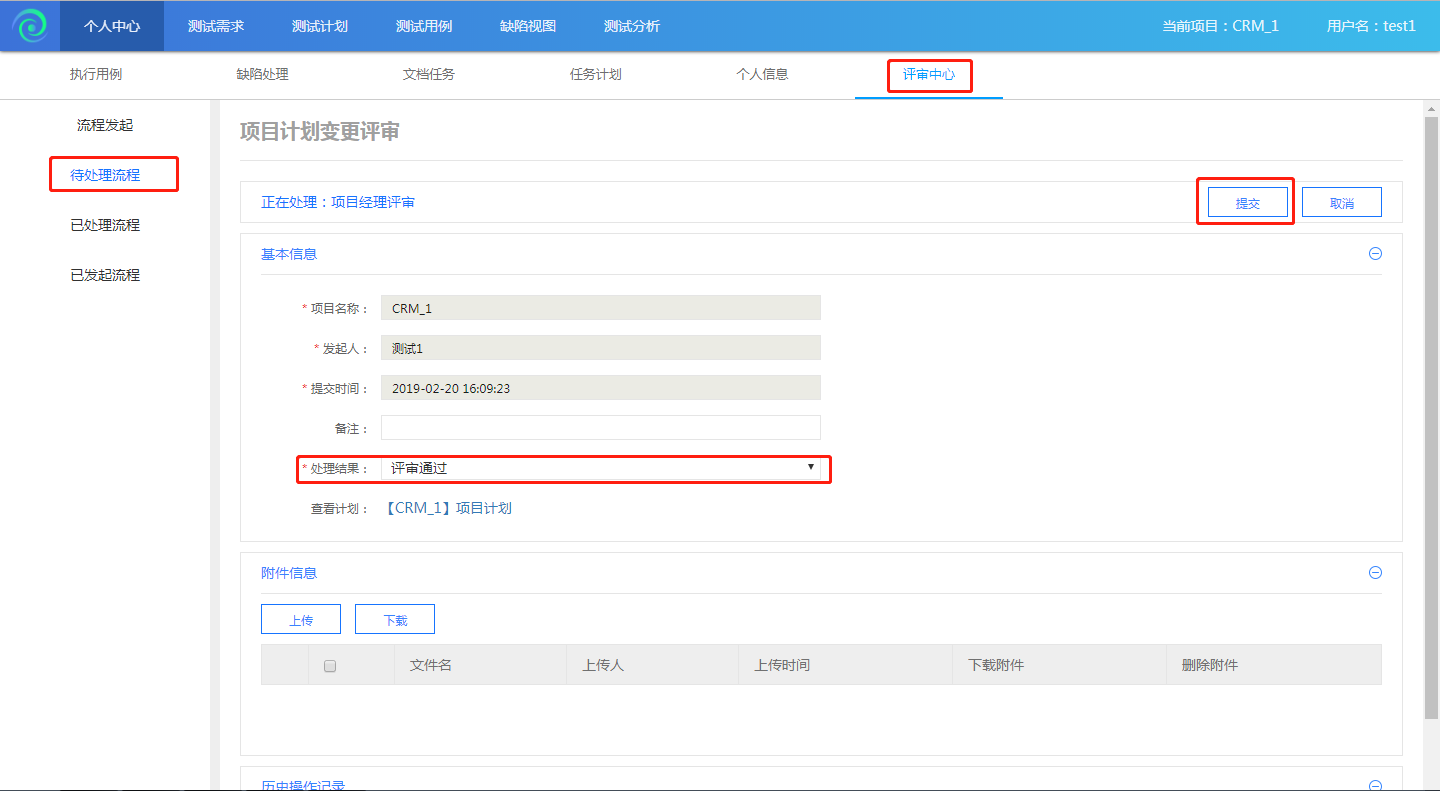The width and height of the screenshot is (1440, 791).
Task: Click the 备注 input field
Action: click(600, 428)
